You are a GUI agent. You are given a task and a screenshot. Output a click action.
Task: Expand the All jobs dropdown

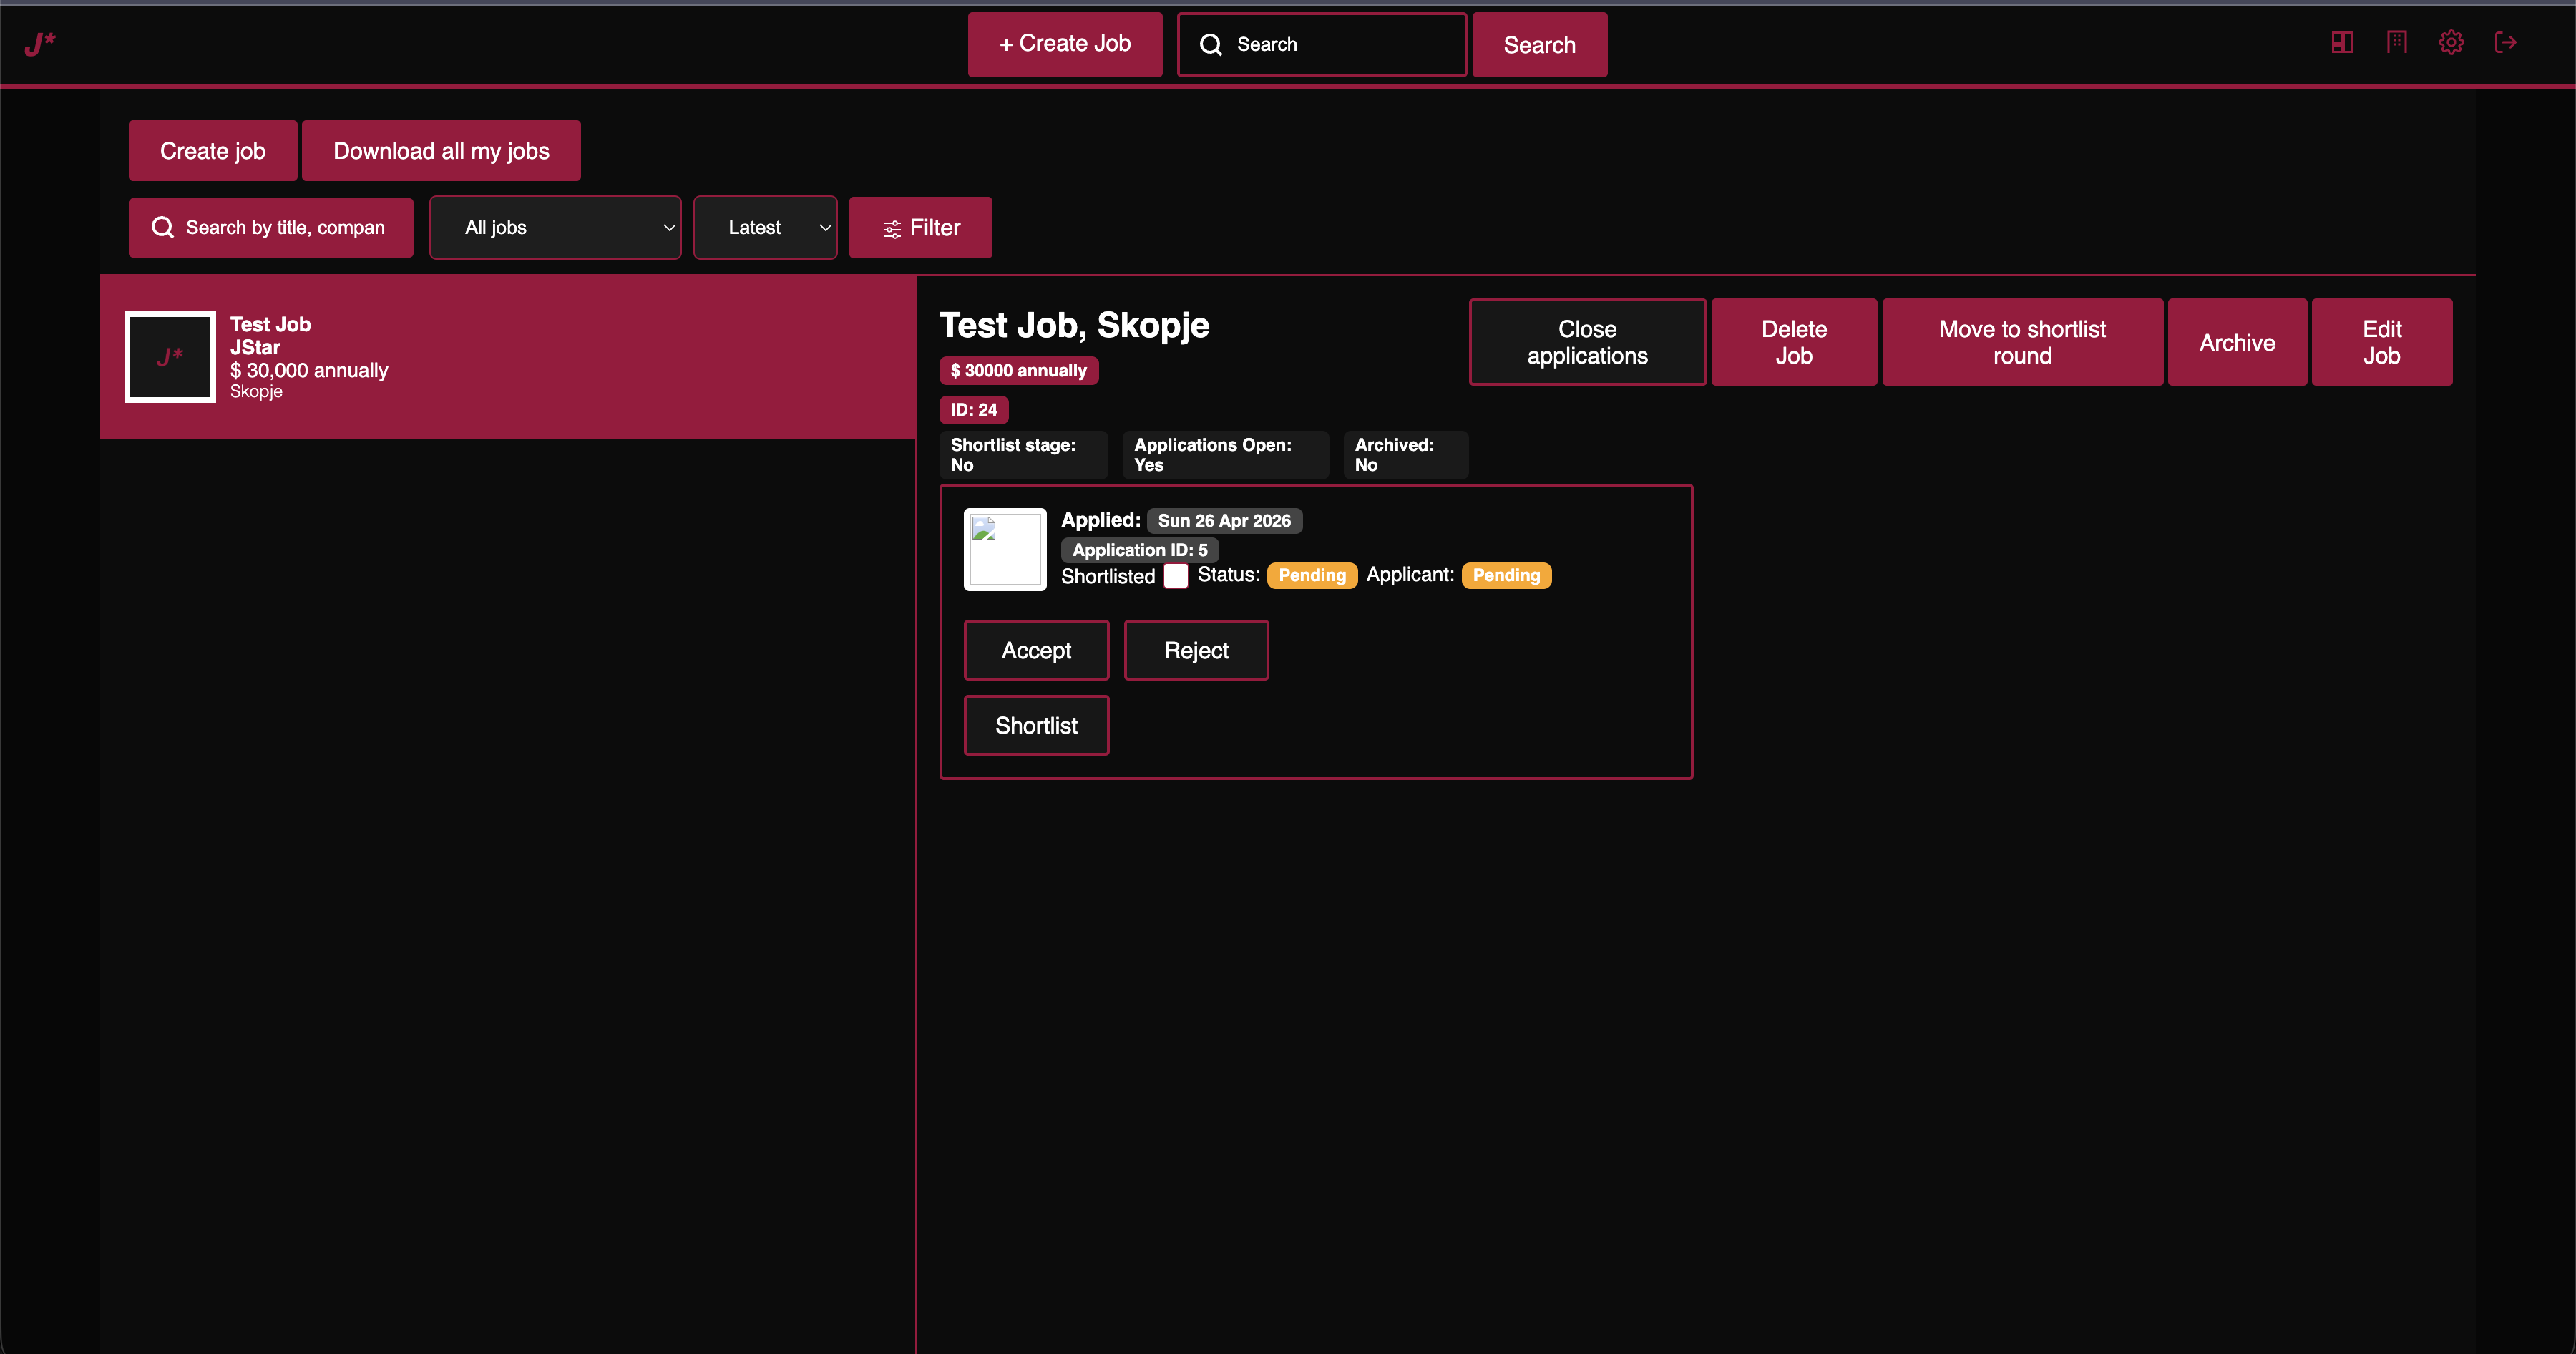pyautogui.click(x=555, y=228)
